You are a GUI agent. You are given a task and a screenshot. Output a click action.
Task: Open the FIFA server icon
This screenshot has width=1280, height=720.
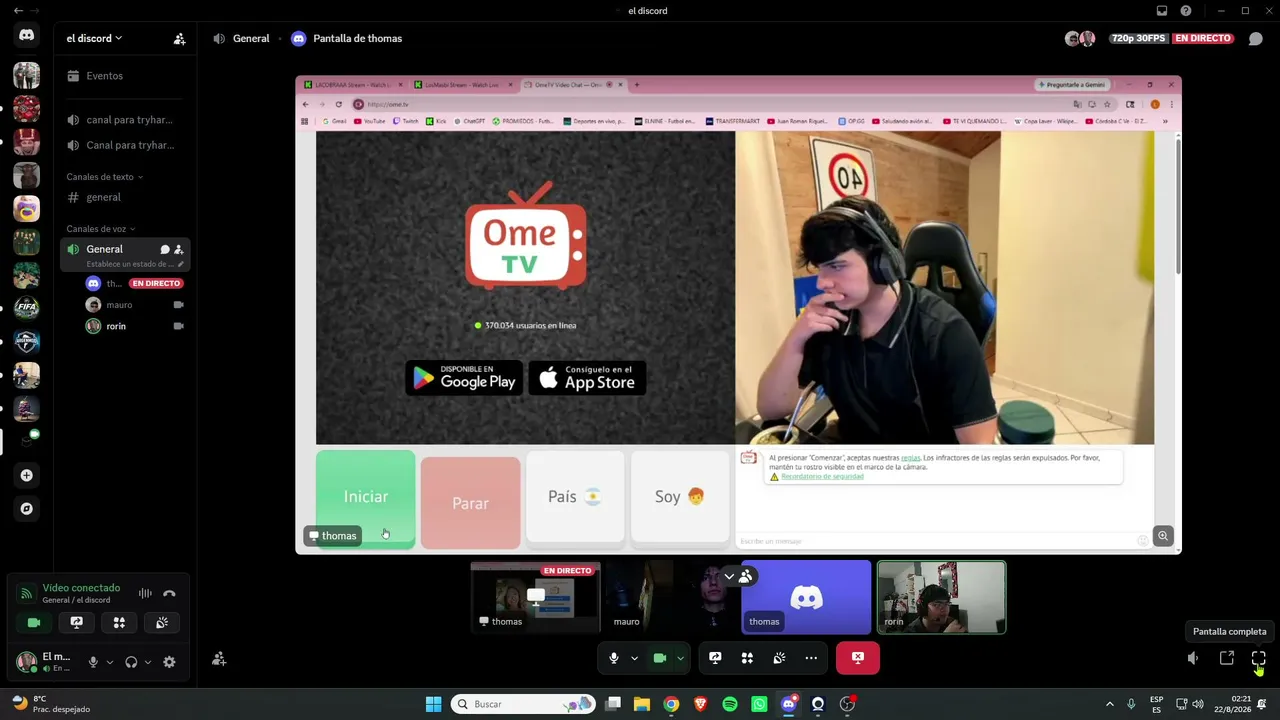pos(27,308)
